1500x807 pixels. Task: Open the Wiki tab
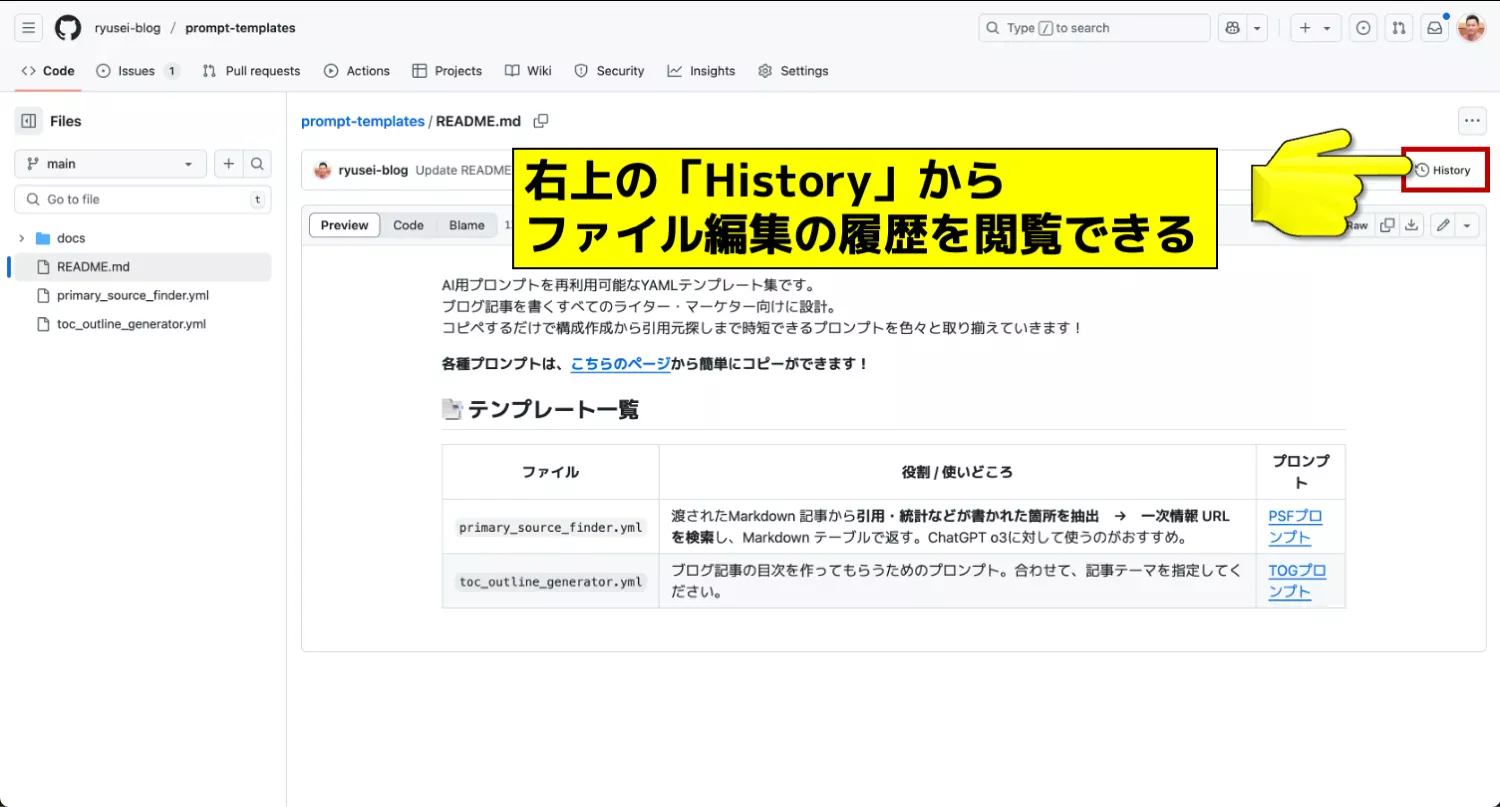(x=528, y=71)
